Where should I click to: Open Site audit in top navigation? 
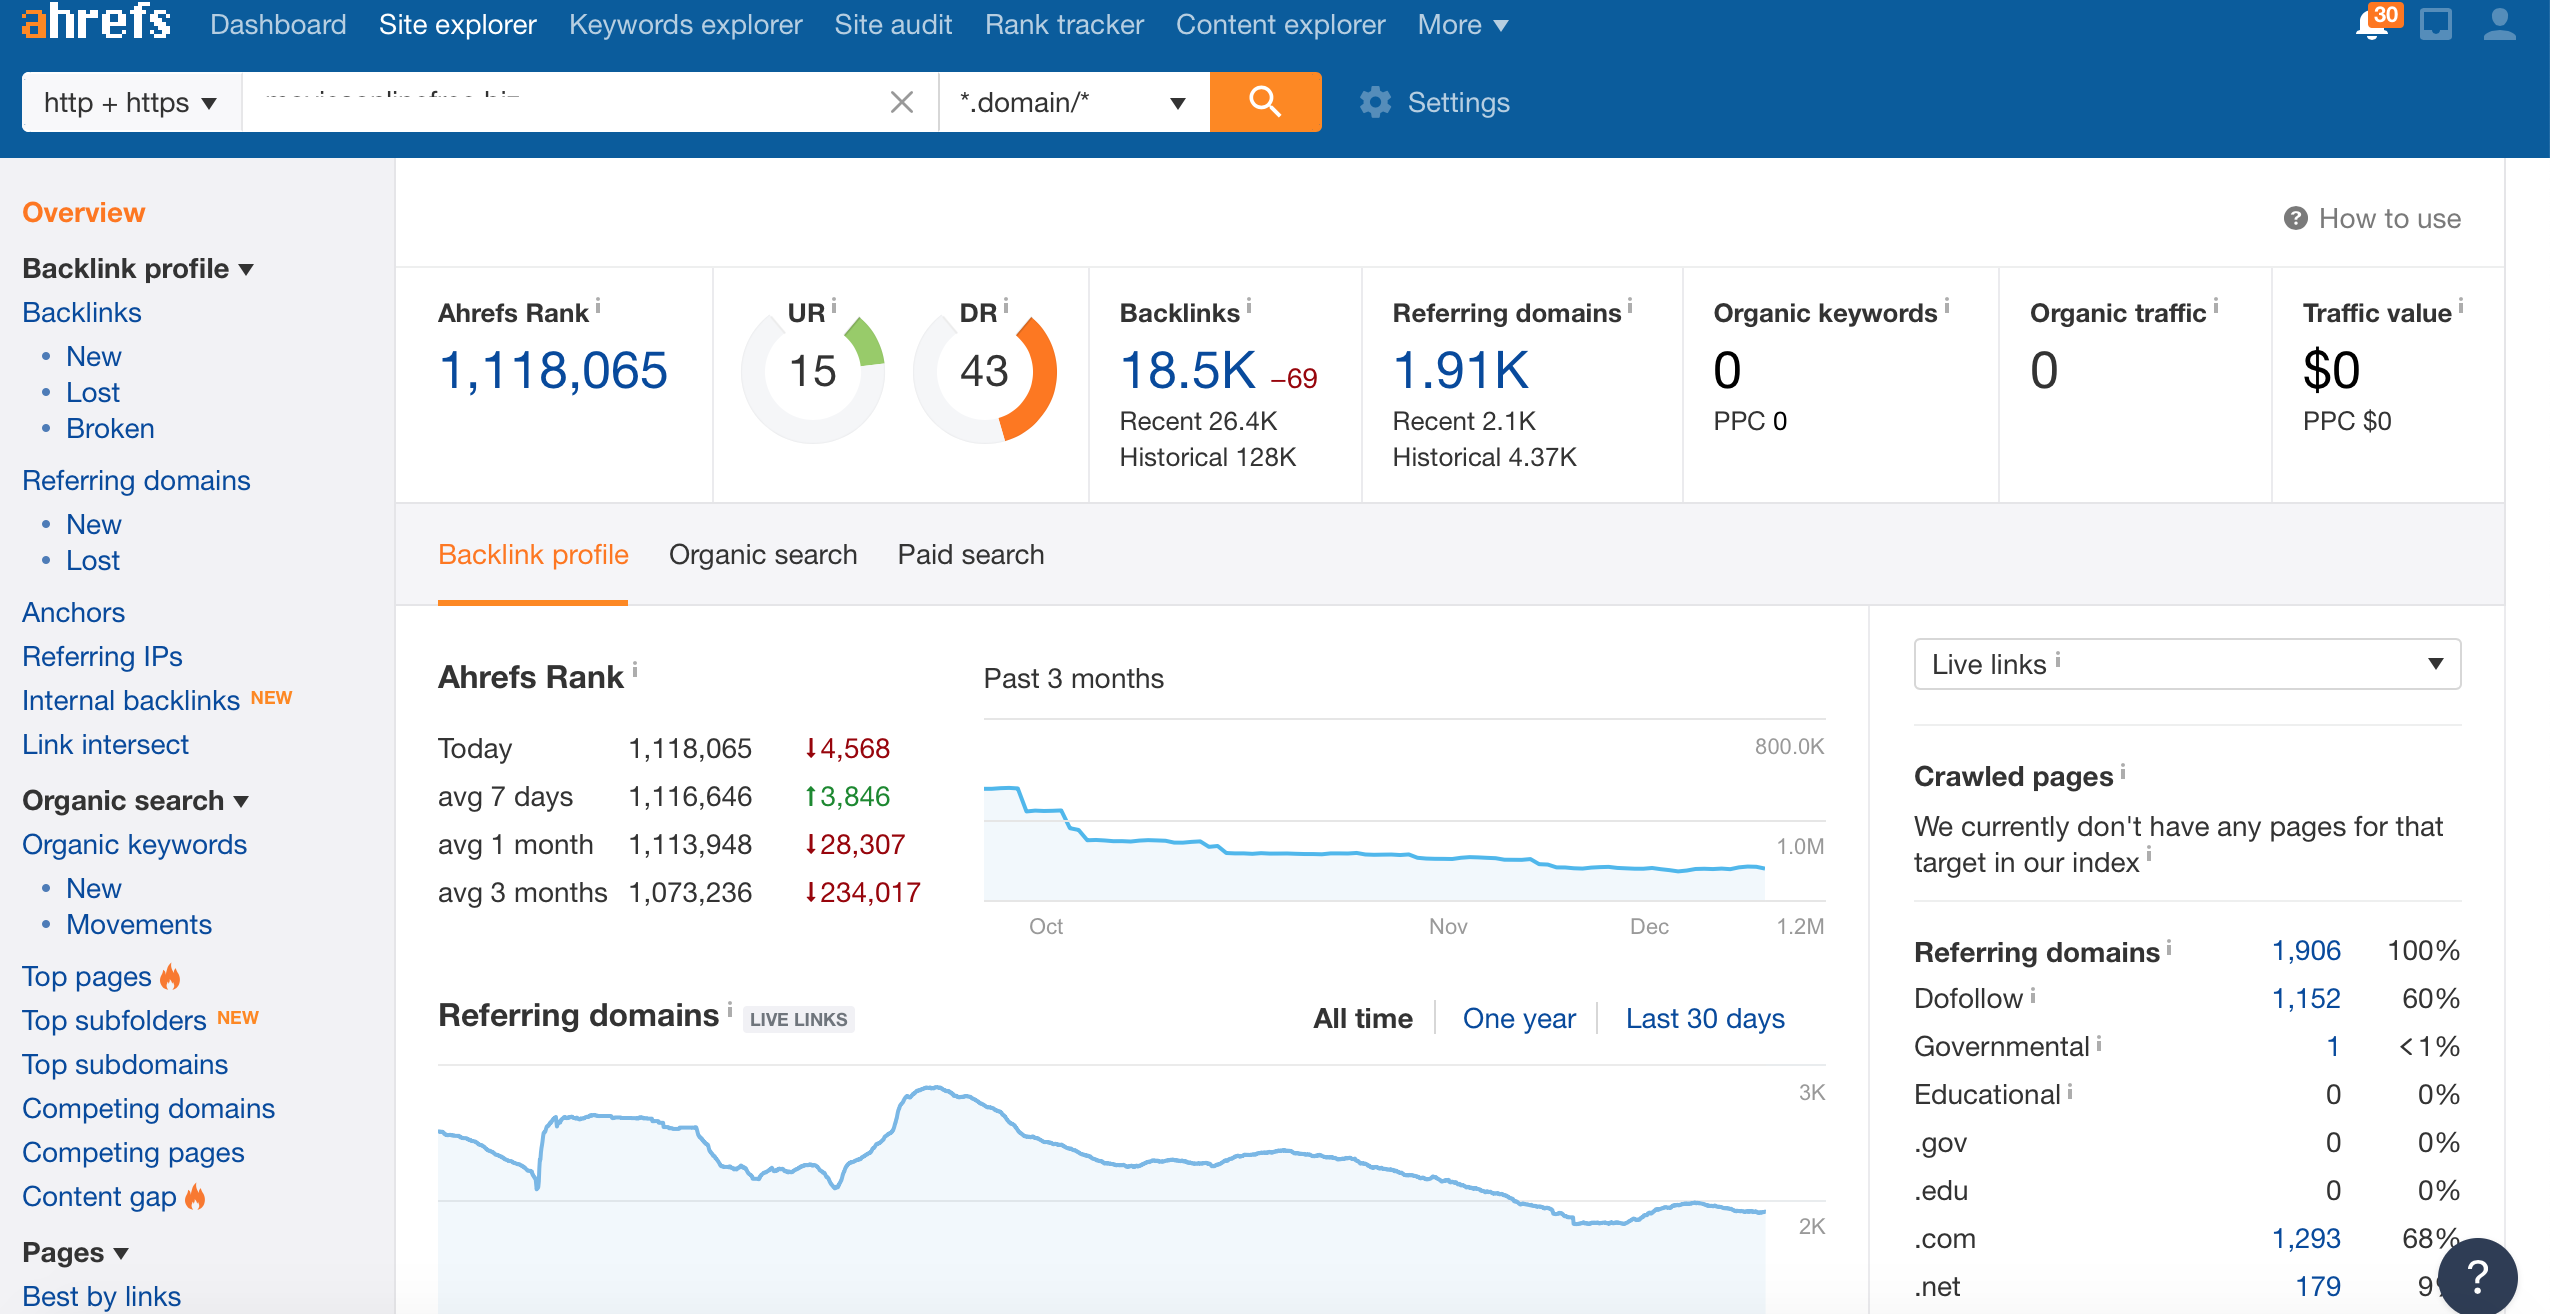pyautogui.click(x=893, y=24)
